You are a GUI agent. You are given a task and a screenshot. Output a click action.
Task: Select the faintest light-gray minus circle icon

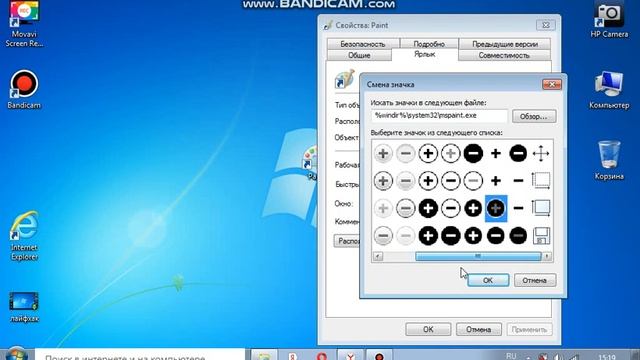[405, 236]
